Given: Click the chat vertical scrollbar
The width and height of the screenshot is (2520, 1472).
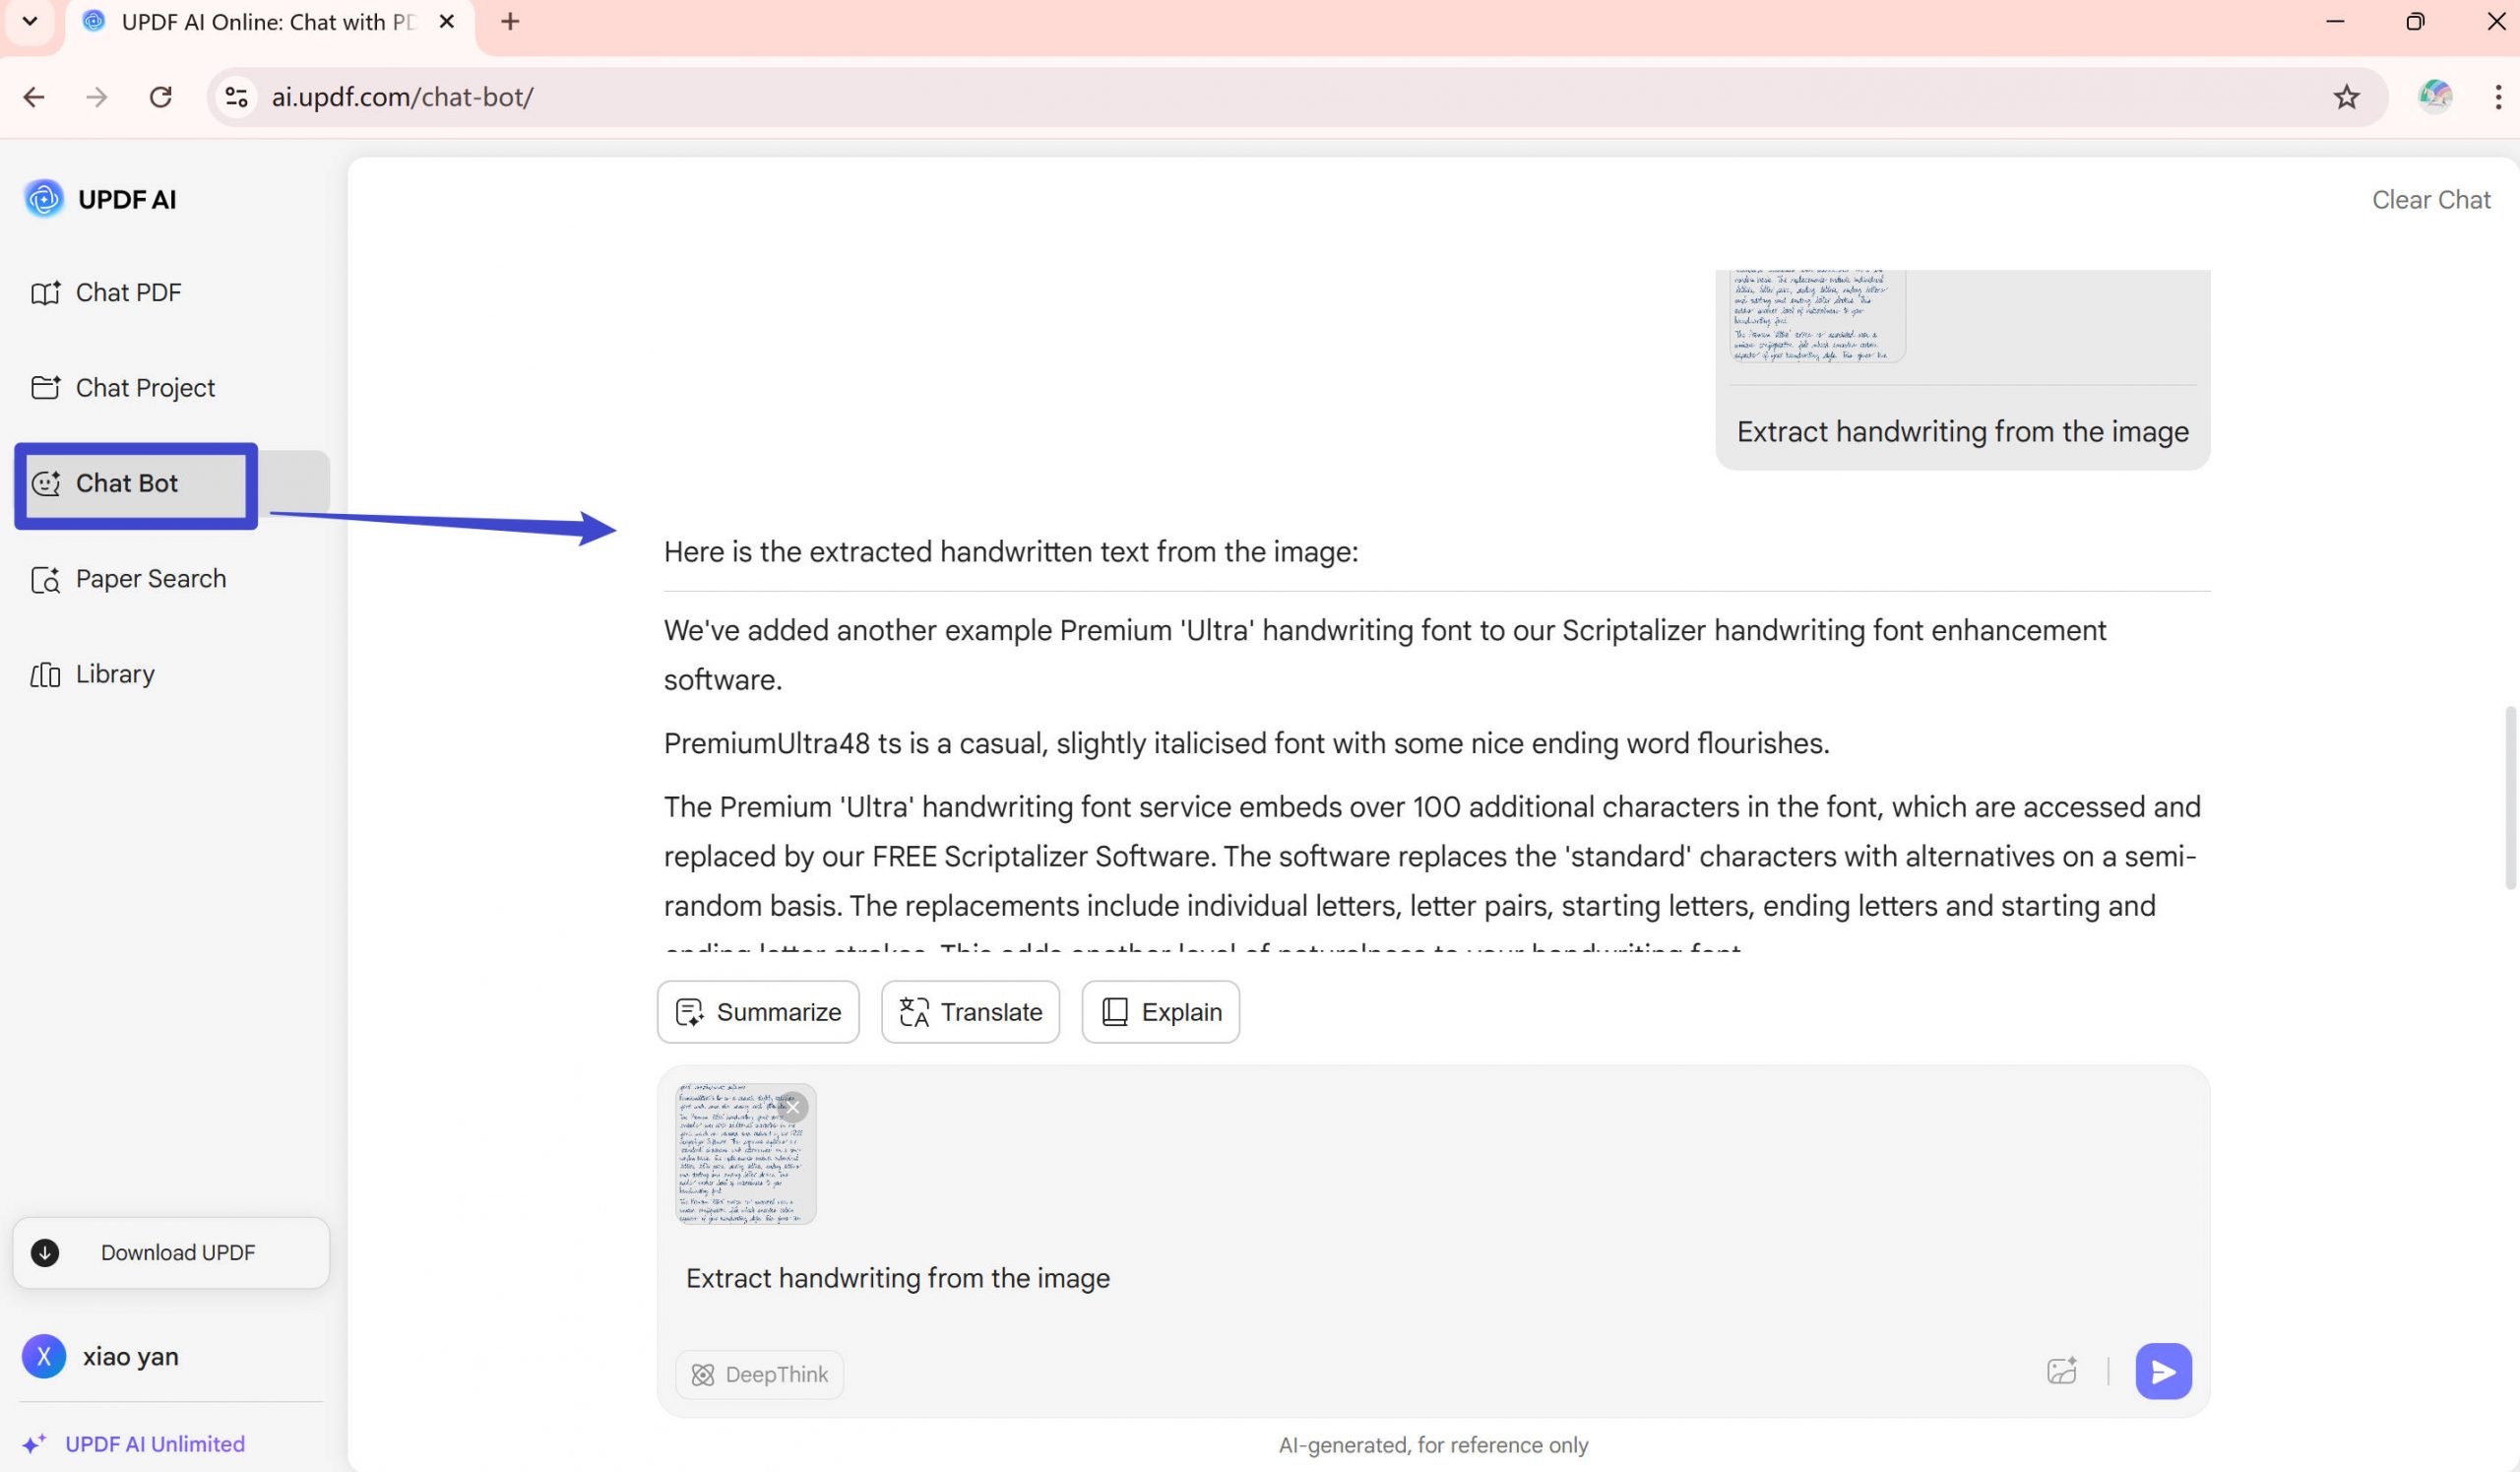Looking at the screenshot, I should coord(2509,797).
